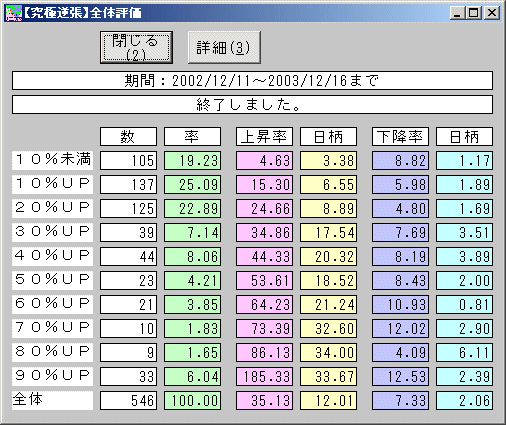Screen dimensions: 506x425
Task: Click the pink rise-rate cell 35.13
Action: pyautogui.click(x=264, y=400)
